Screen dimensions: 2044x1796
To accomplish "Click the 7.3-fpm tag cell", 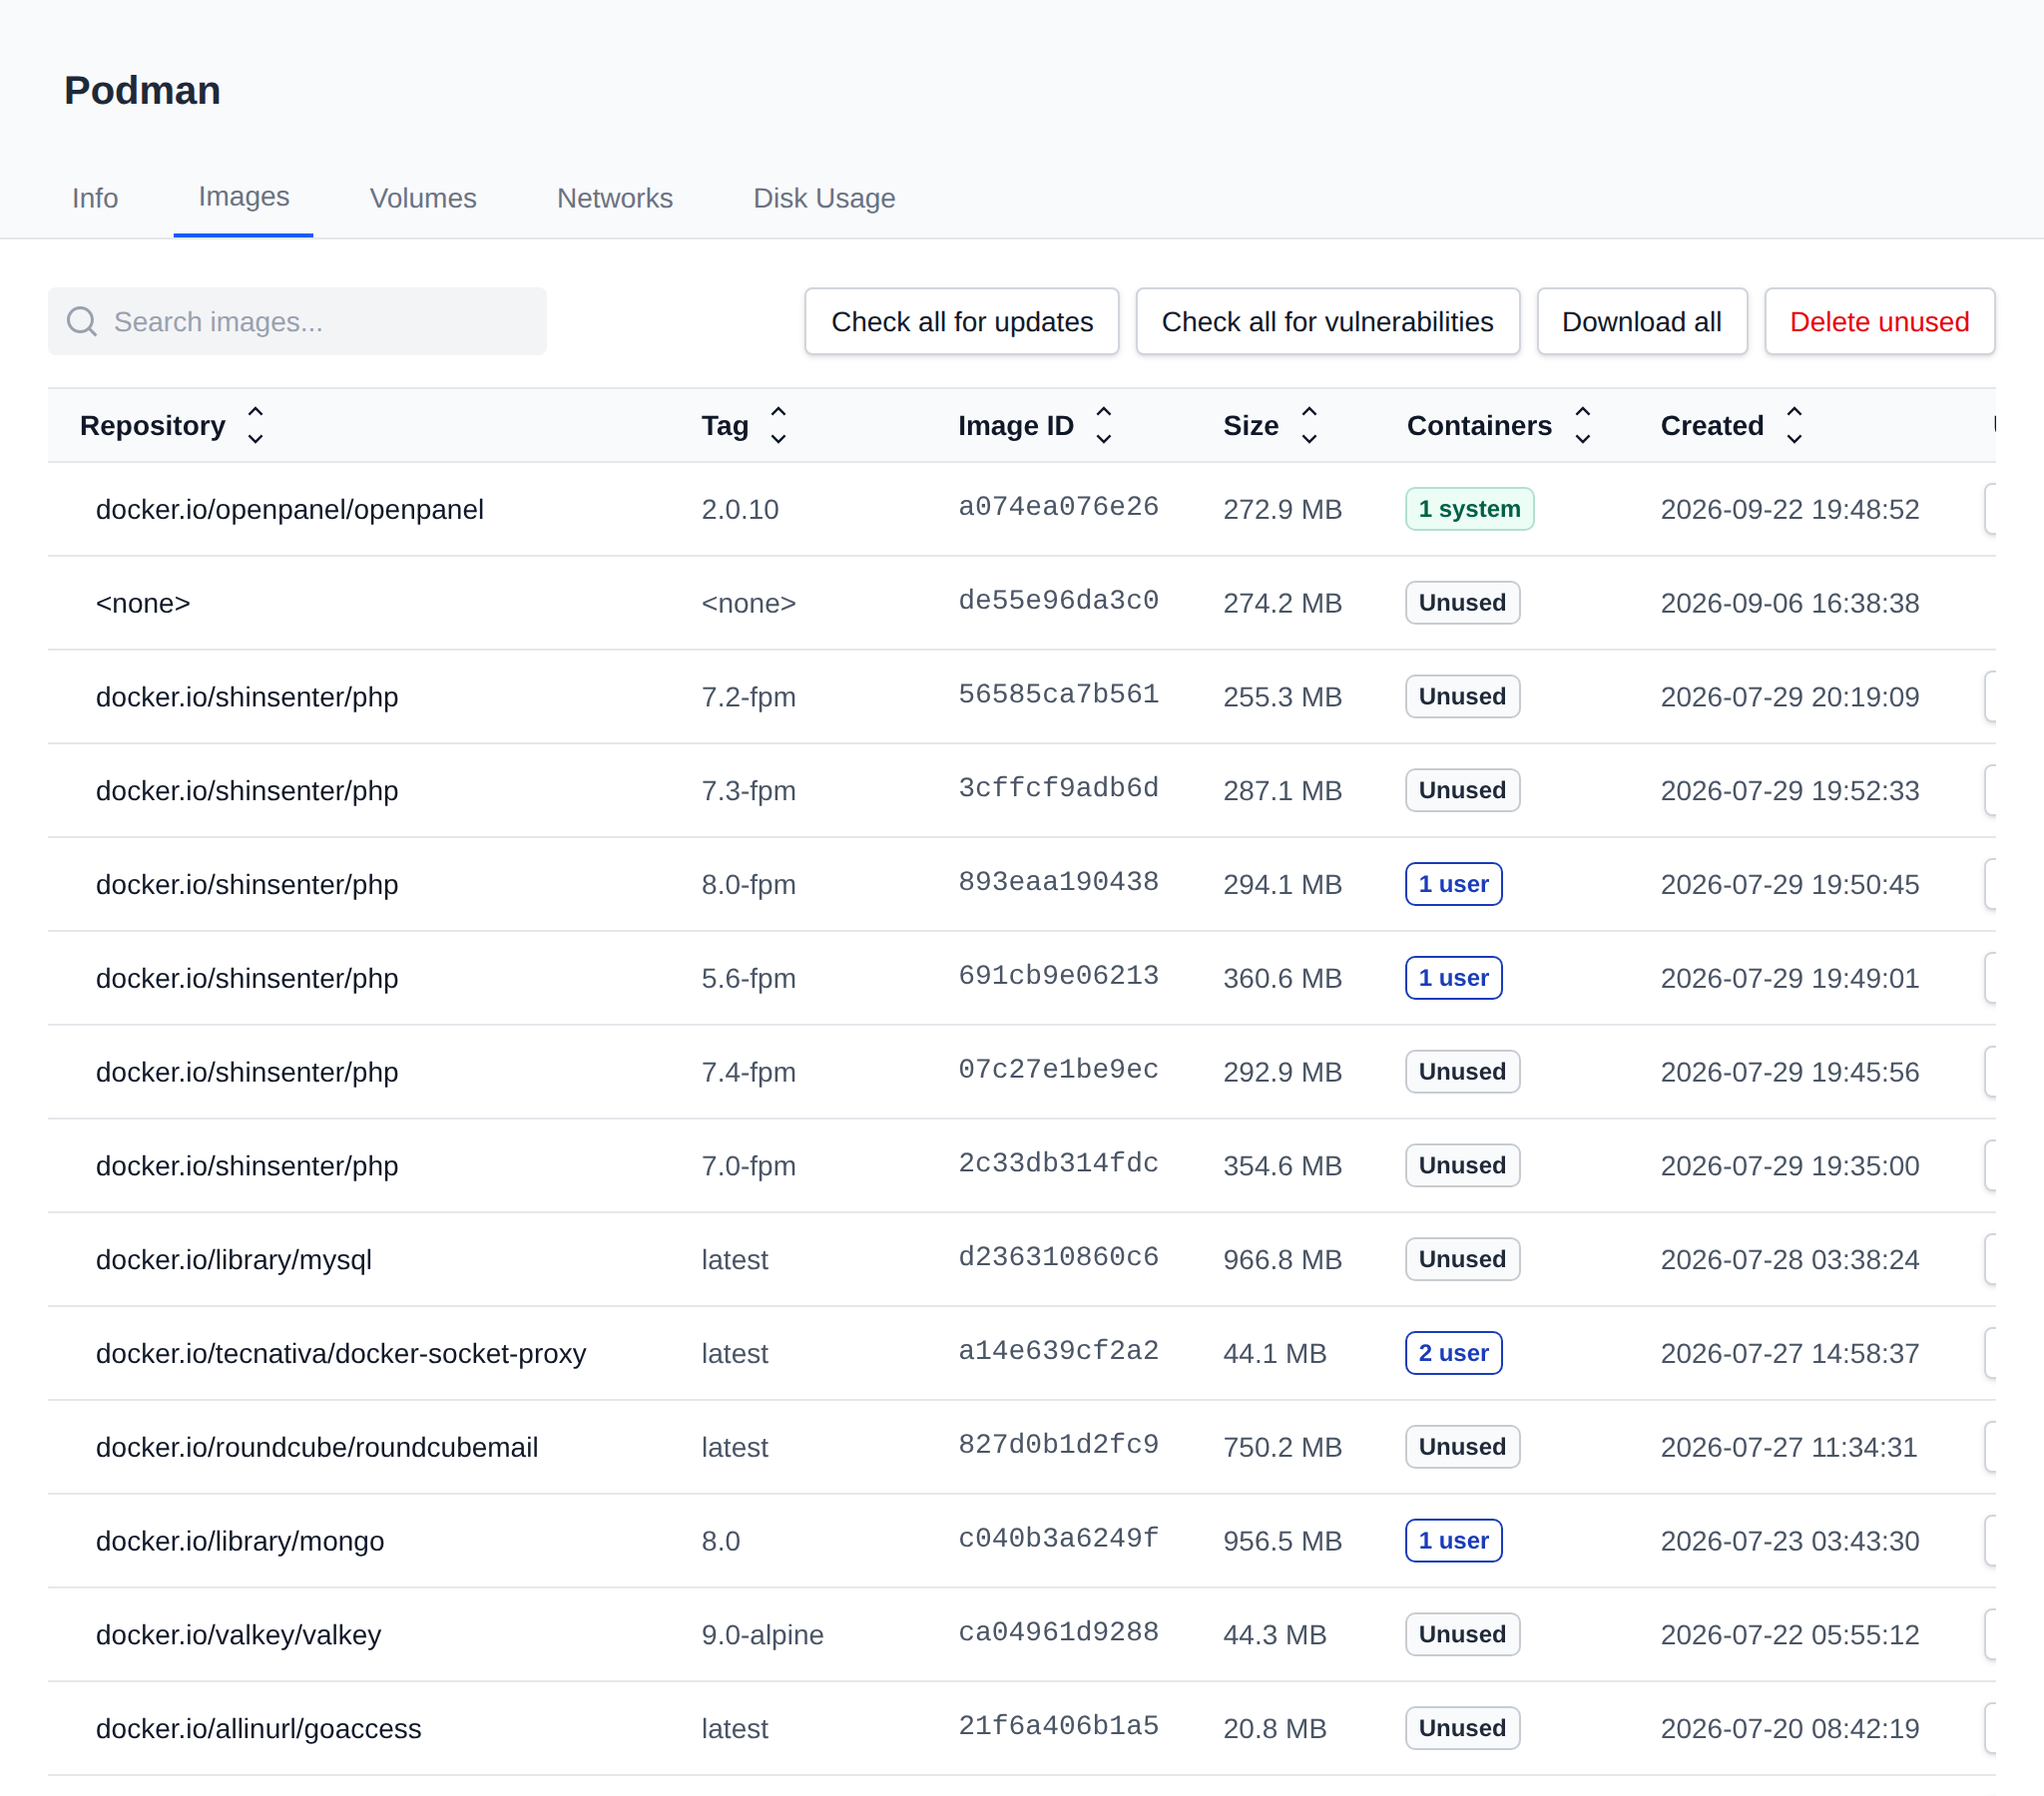I will [x=748, y=790].
